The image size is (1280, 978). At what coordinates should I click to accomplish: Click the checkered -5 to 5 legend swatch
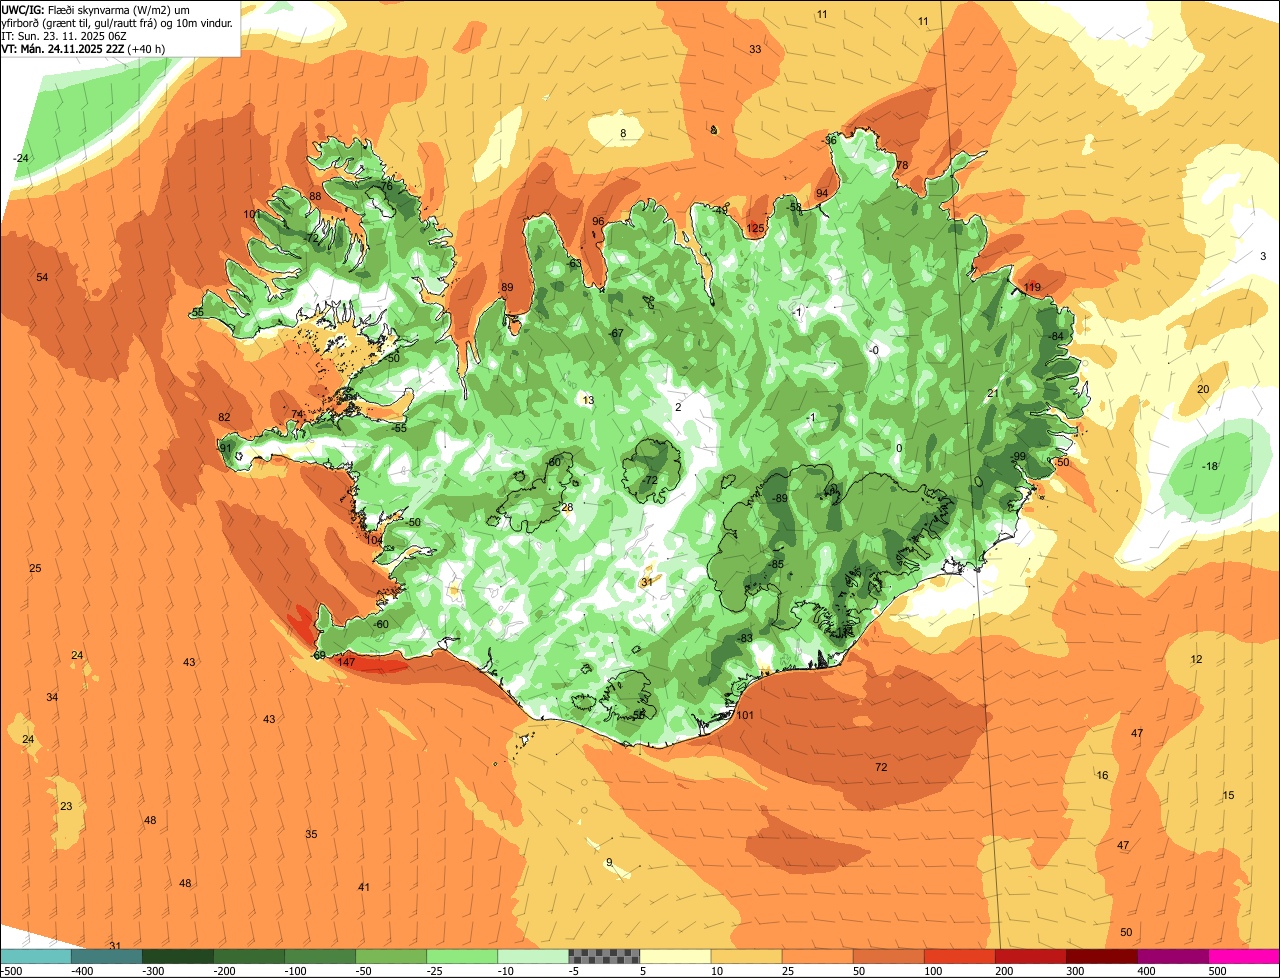point(604,956)
